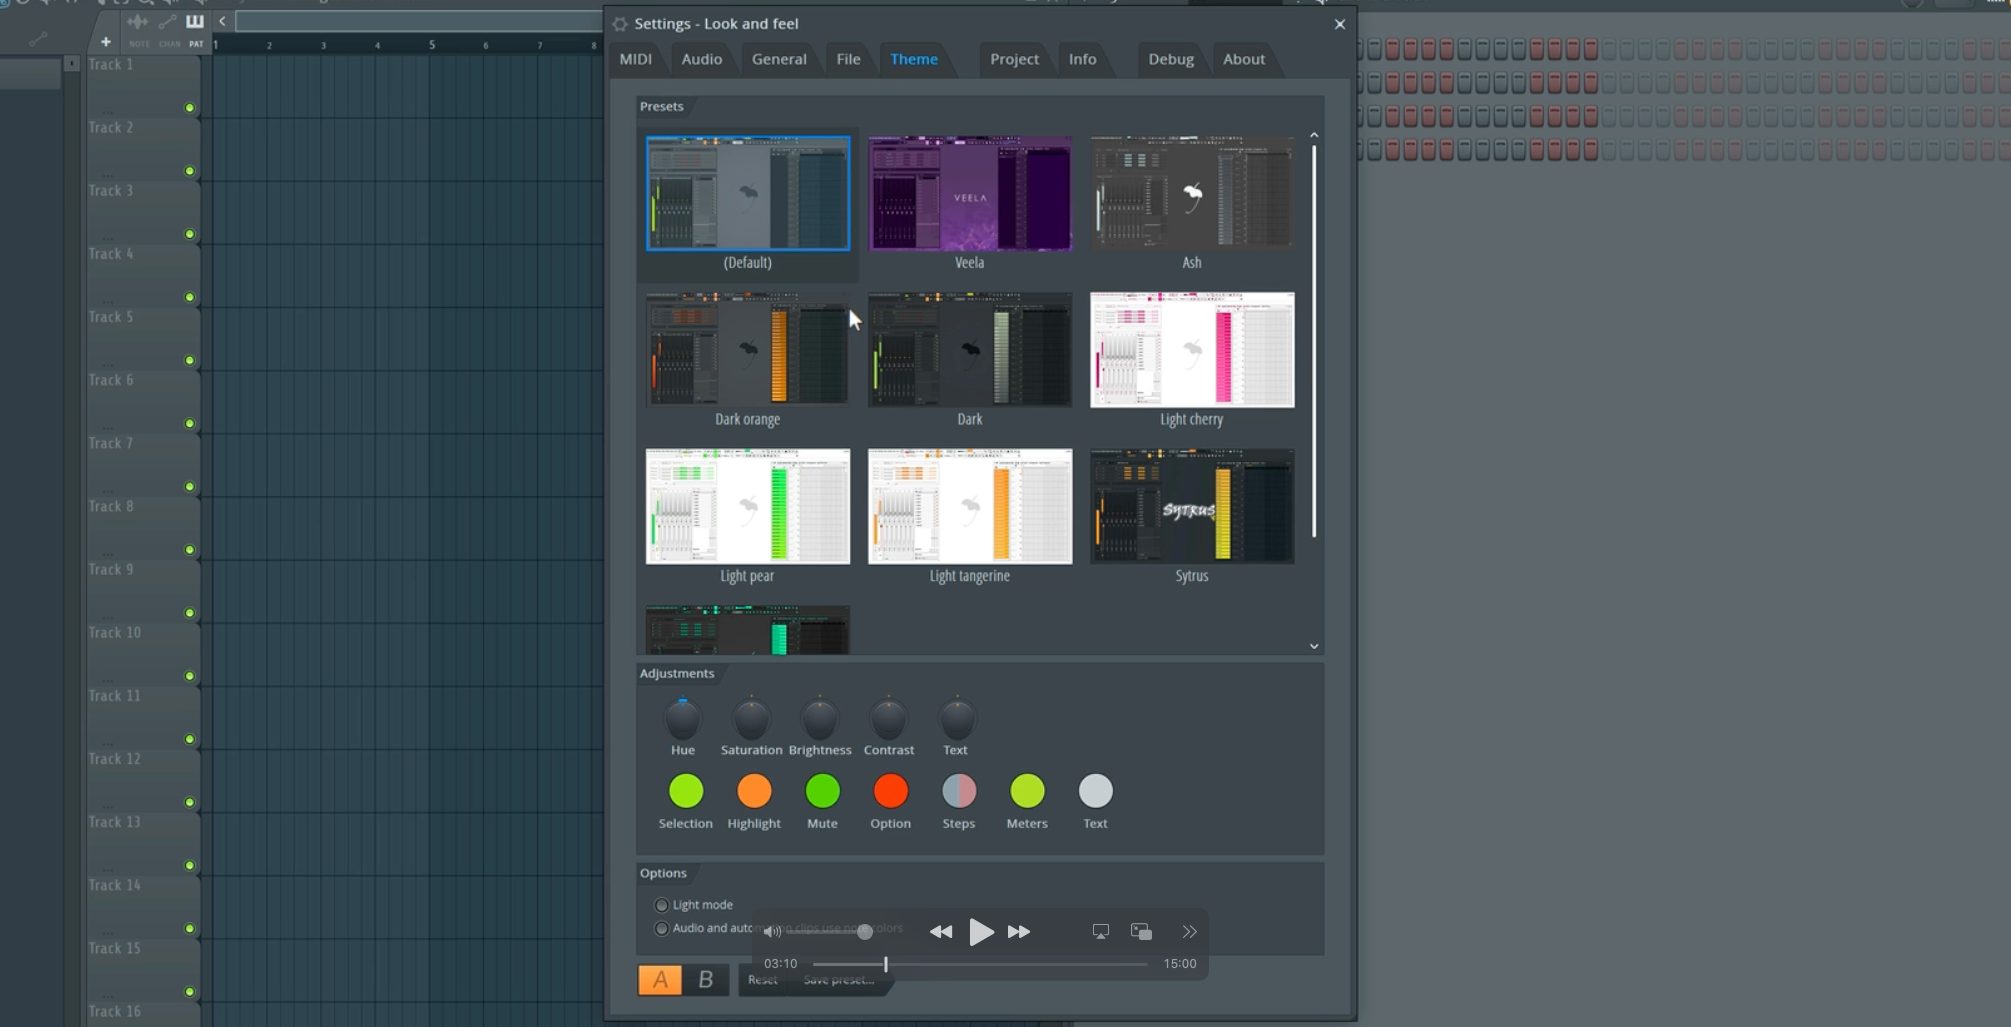
Task: Choose the Dark theme preset
Action: click(x=970, y=350)
